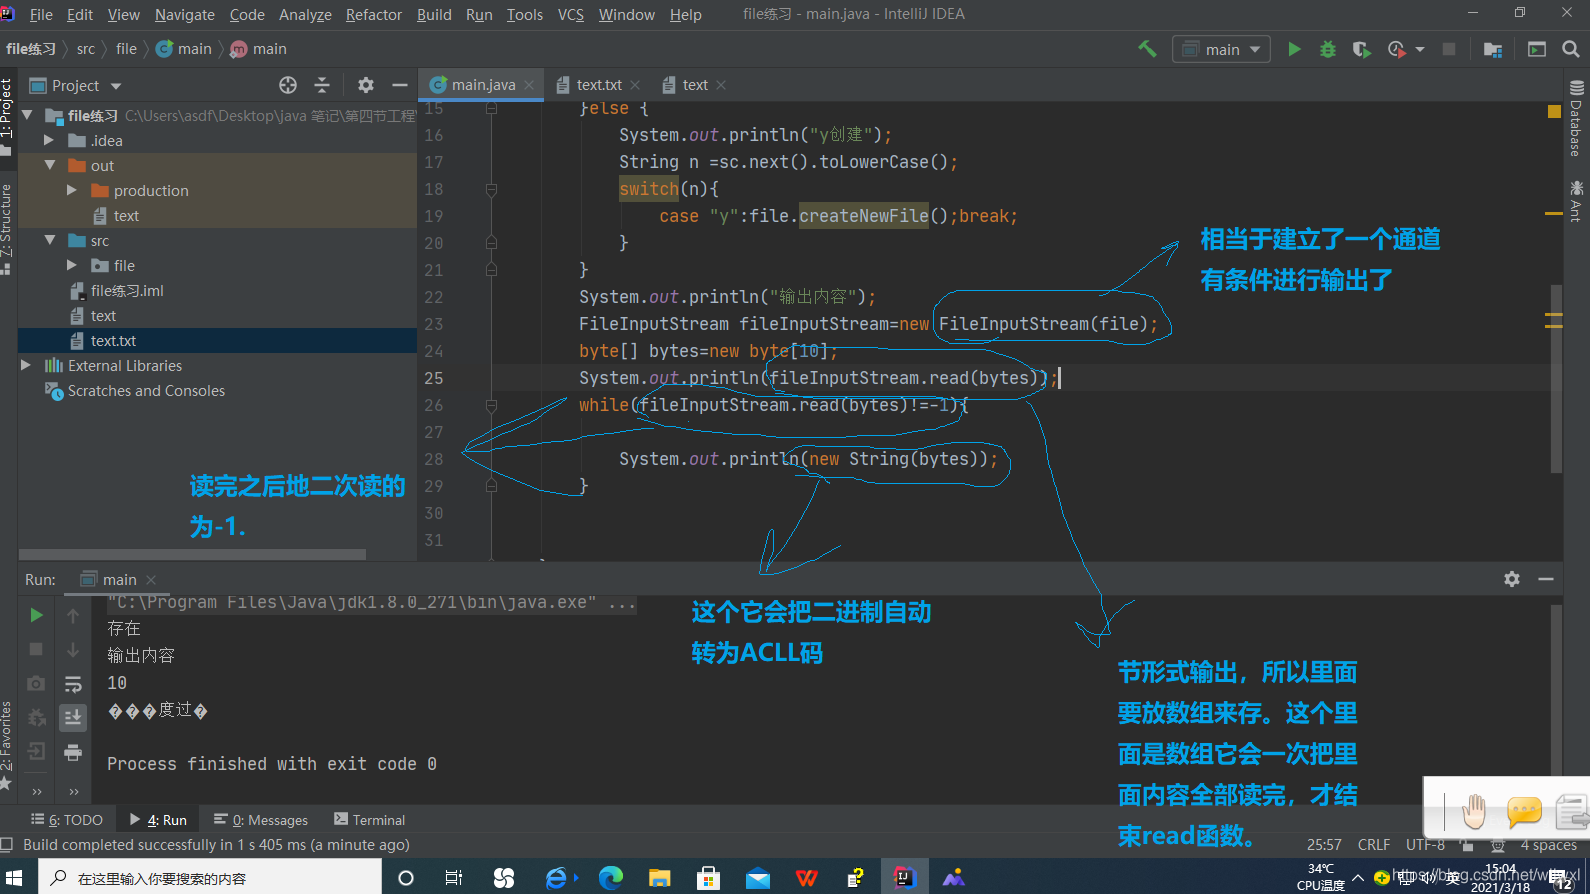This screenshot has width=1590, height=894.
Task: Click the Windows taskbar search box
Action: point(210,877)
